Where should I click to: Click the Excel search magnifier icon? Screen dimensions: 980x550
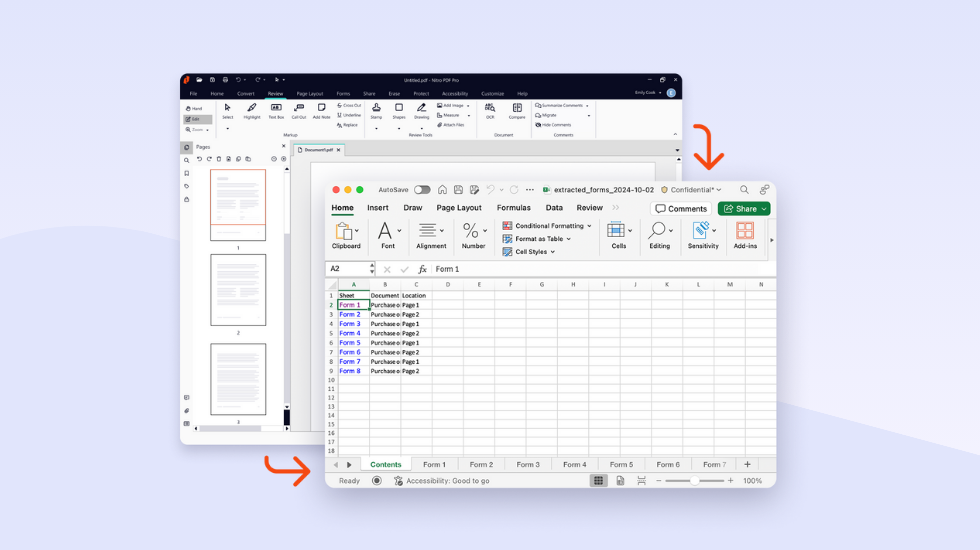[x=744, y=190]
